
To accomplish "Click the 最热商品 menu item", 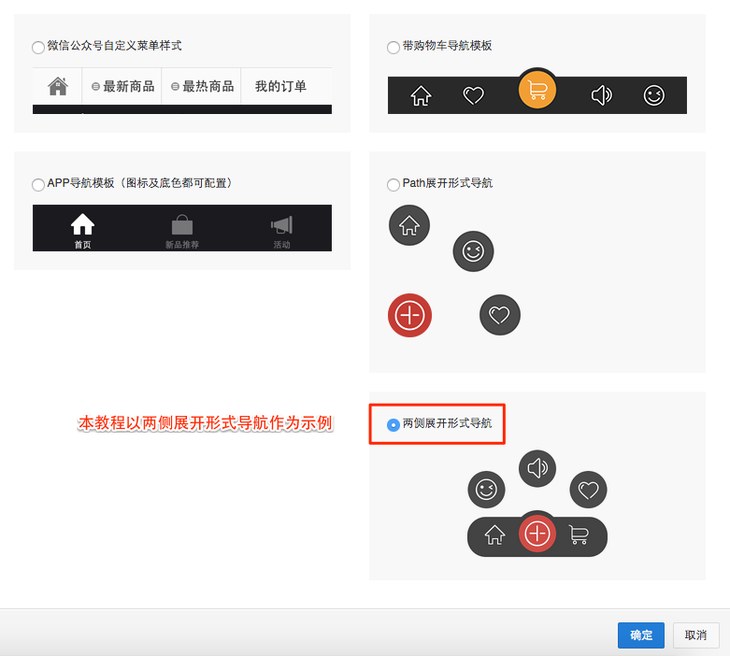I will 201,87.
